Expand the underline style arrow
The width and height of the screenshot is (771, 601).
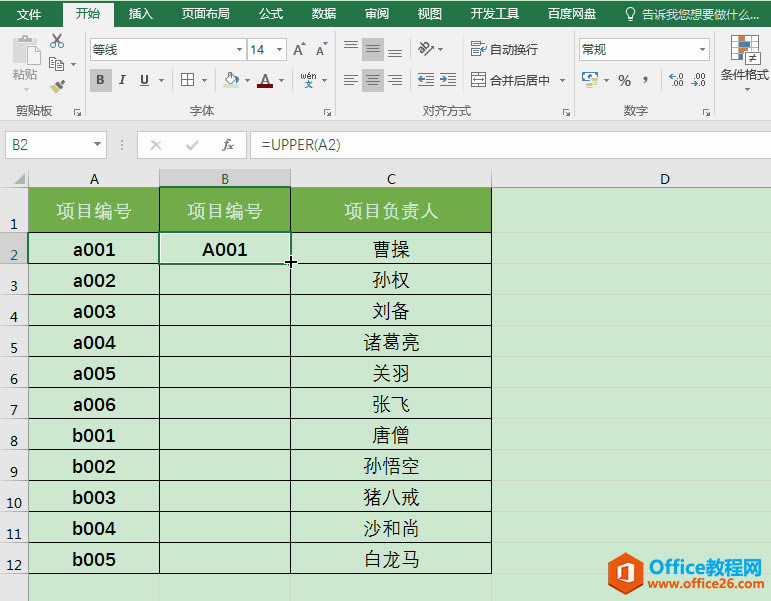tap(161, 80)
